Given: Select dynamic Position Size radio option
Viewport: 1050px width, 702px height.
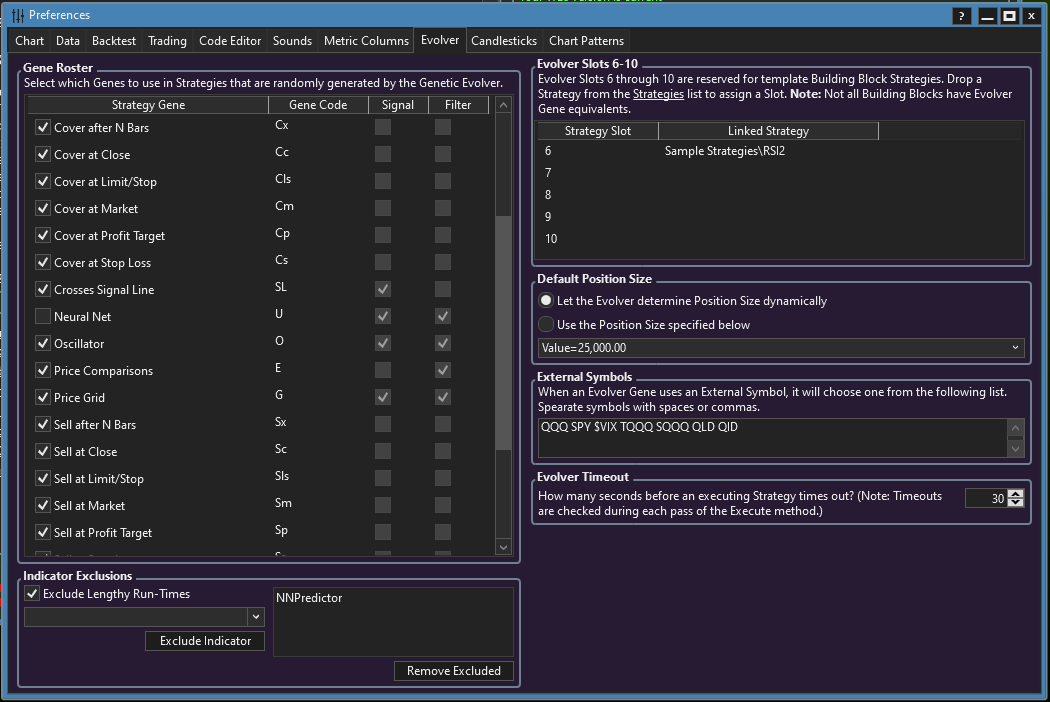Looking at the screenshot, I should (x=546, y=301).
